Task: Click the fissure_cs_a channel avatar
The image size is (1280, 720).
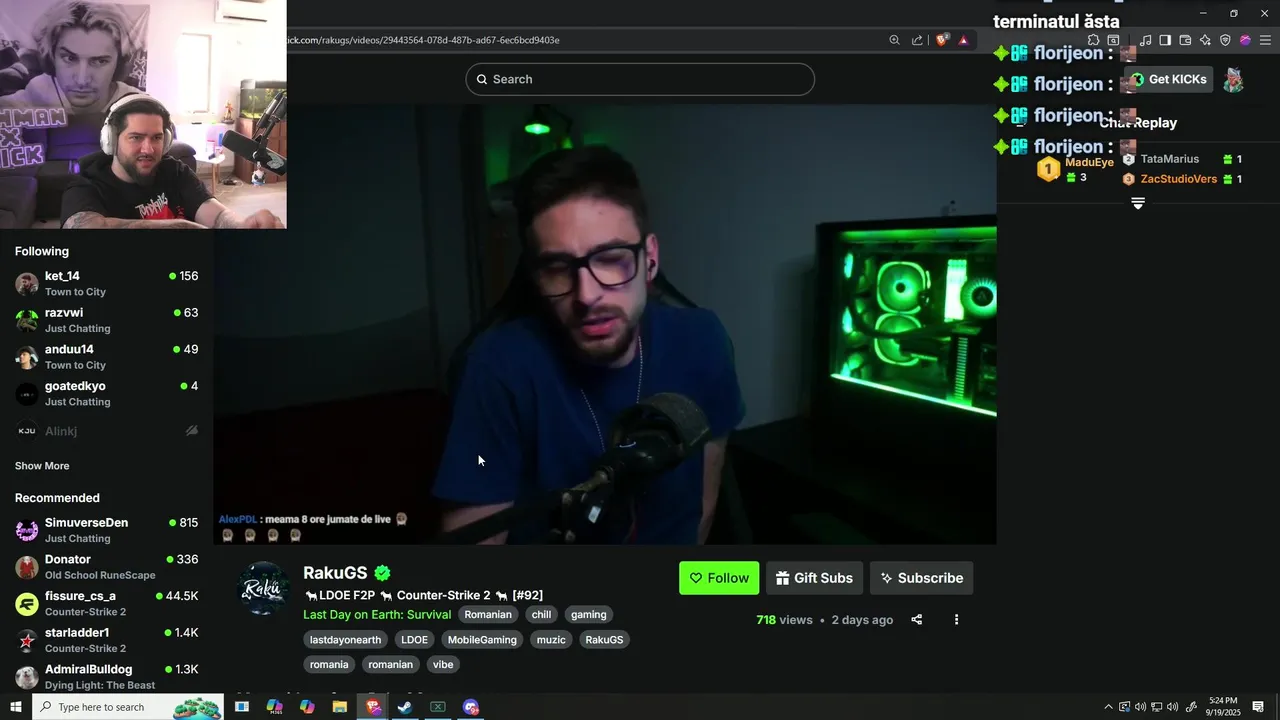Action: [27, 604]
